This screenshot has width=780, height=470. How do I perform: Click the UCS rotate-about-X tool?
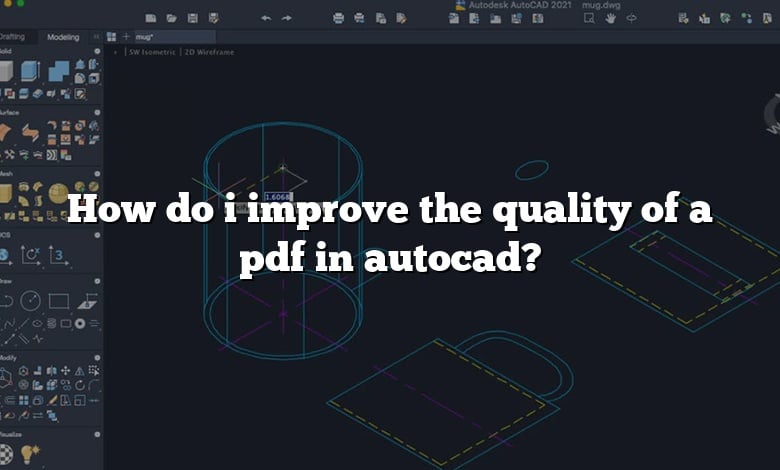pos(30,255)
